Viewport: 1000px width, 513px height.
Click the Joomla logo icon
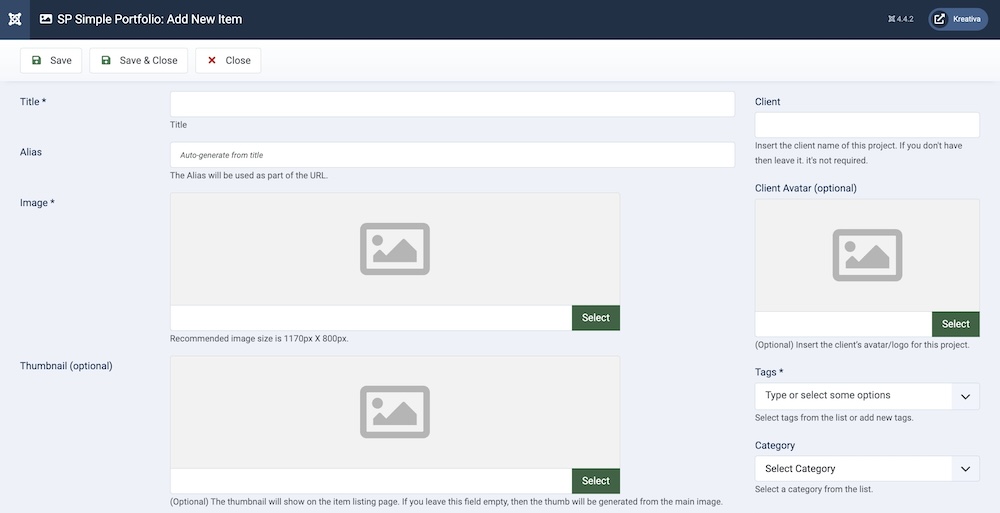[14, 19]
